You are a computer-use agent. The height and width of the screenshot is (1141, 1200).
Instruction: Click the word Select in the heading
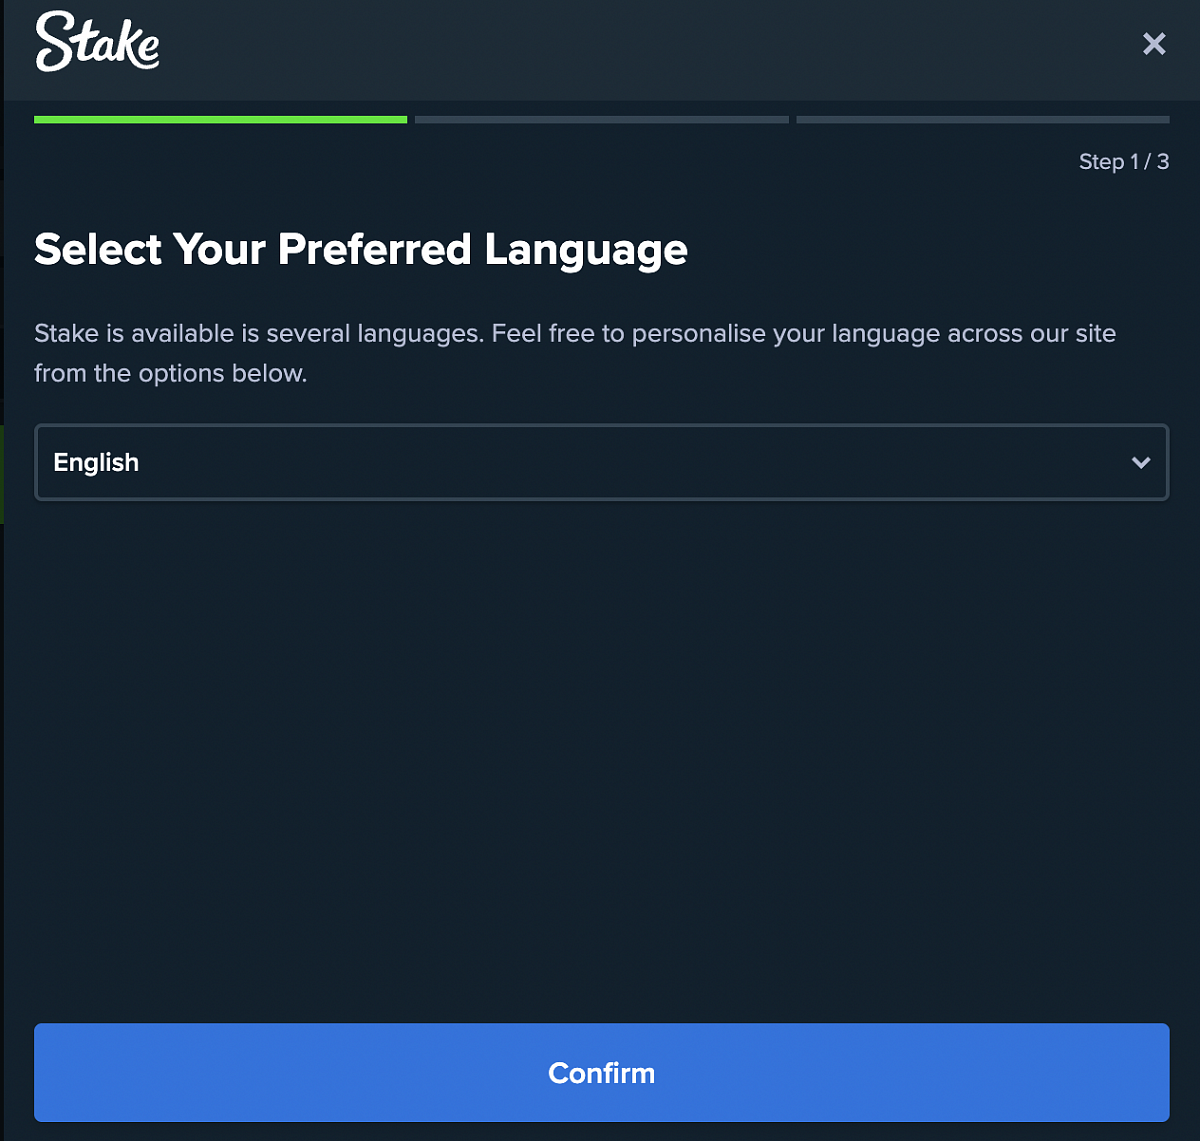pos(97,249)
